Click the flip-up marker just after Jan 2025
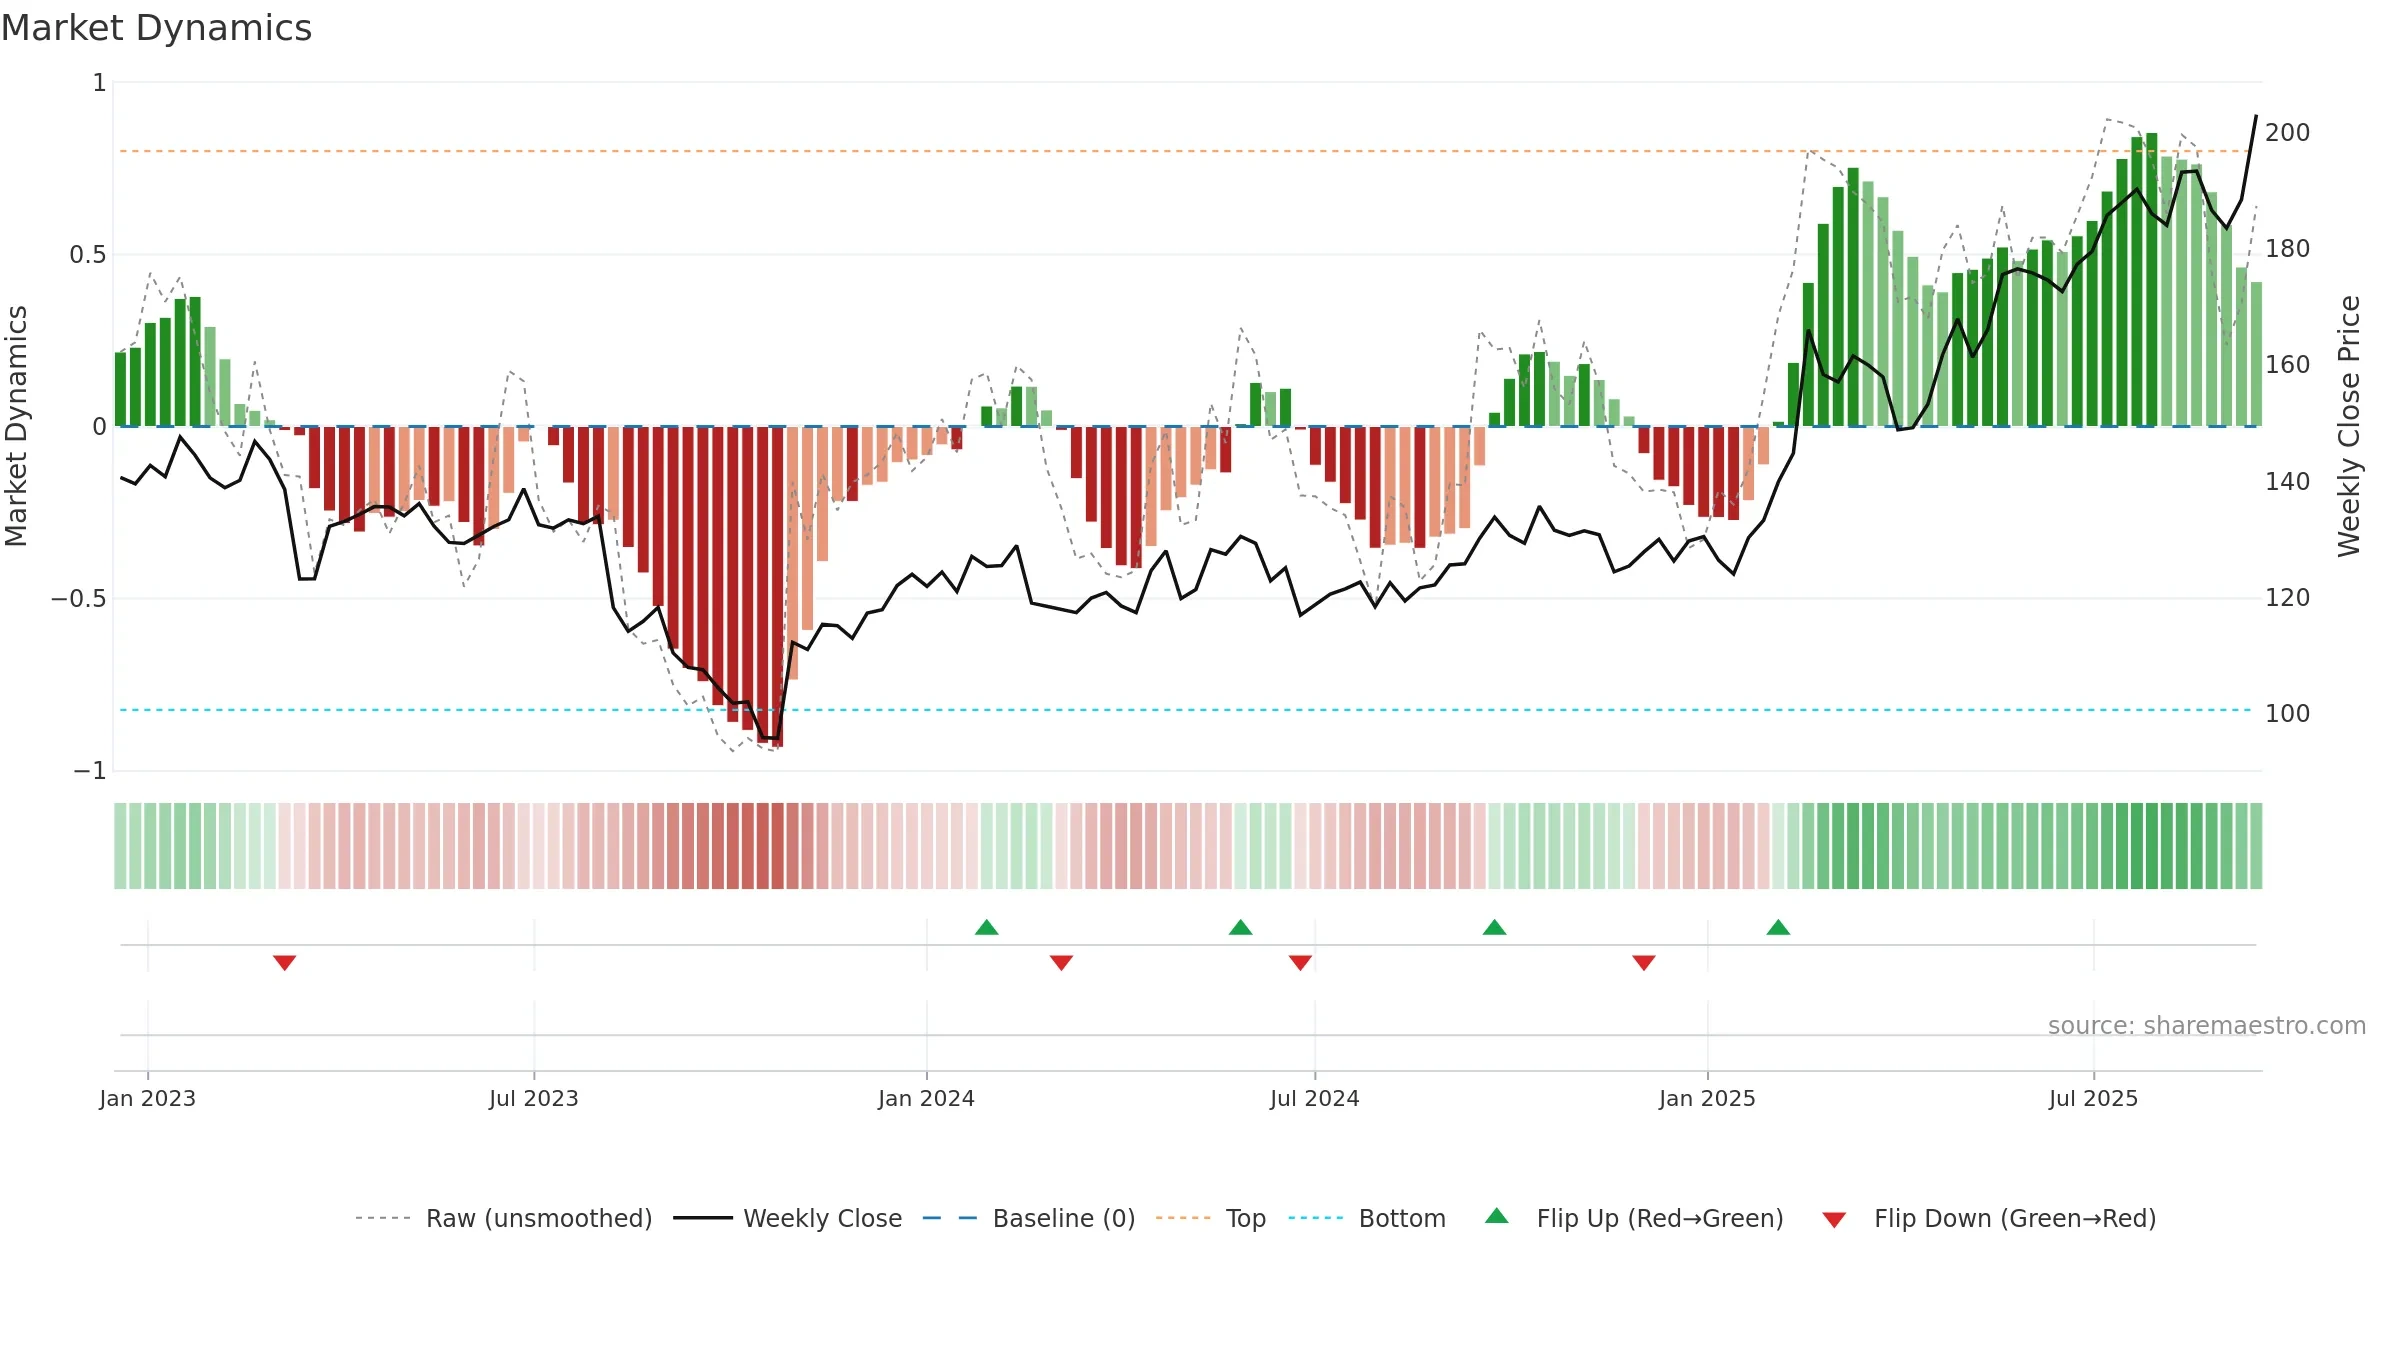Image resolution: width=2400 pixels, height=1350 pixels. [x=1778, y=927]
